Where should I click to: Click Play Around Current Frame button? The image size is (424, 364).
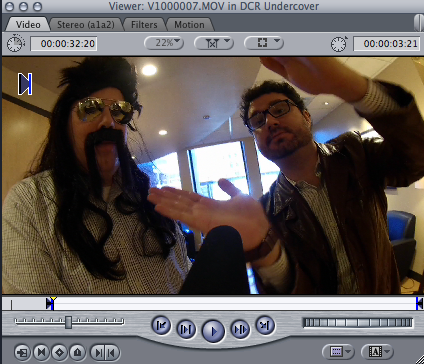click(x=240, y=329)
